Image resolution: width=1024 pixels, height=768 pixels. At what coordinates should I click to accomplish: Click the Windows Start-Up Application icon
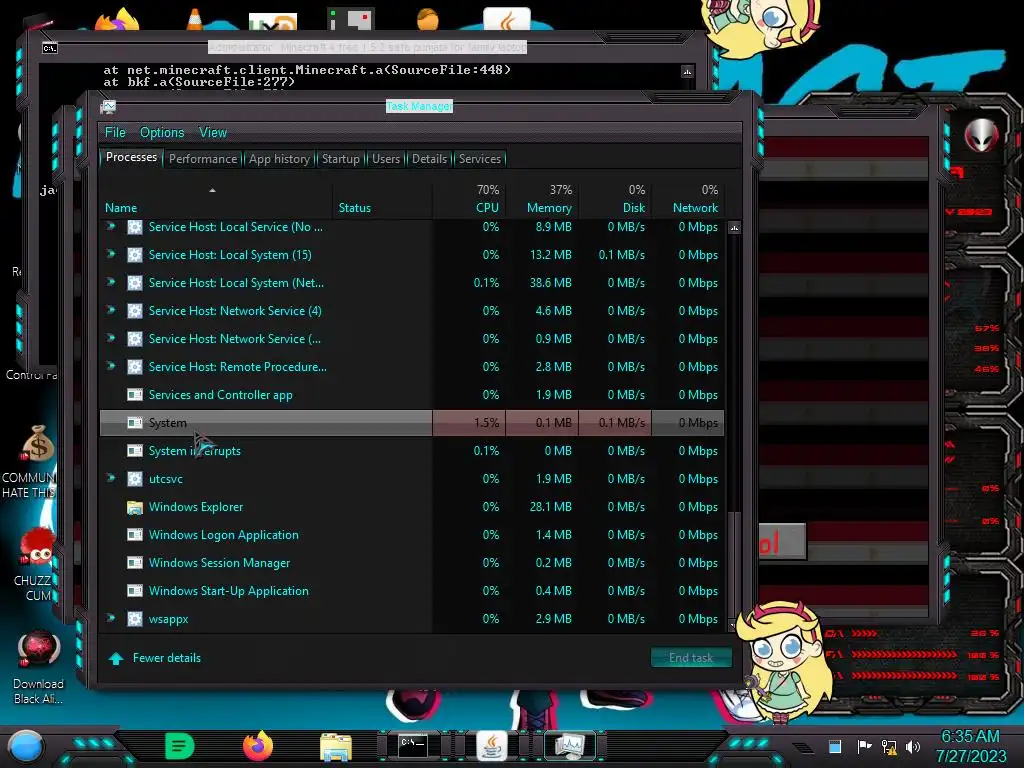point(135,590)
